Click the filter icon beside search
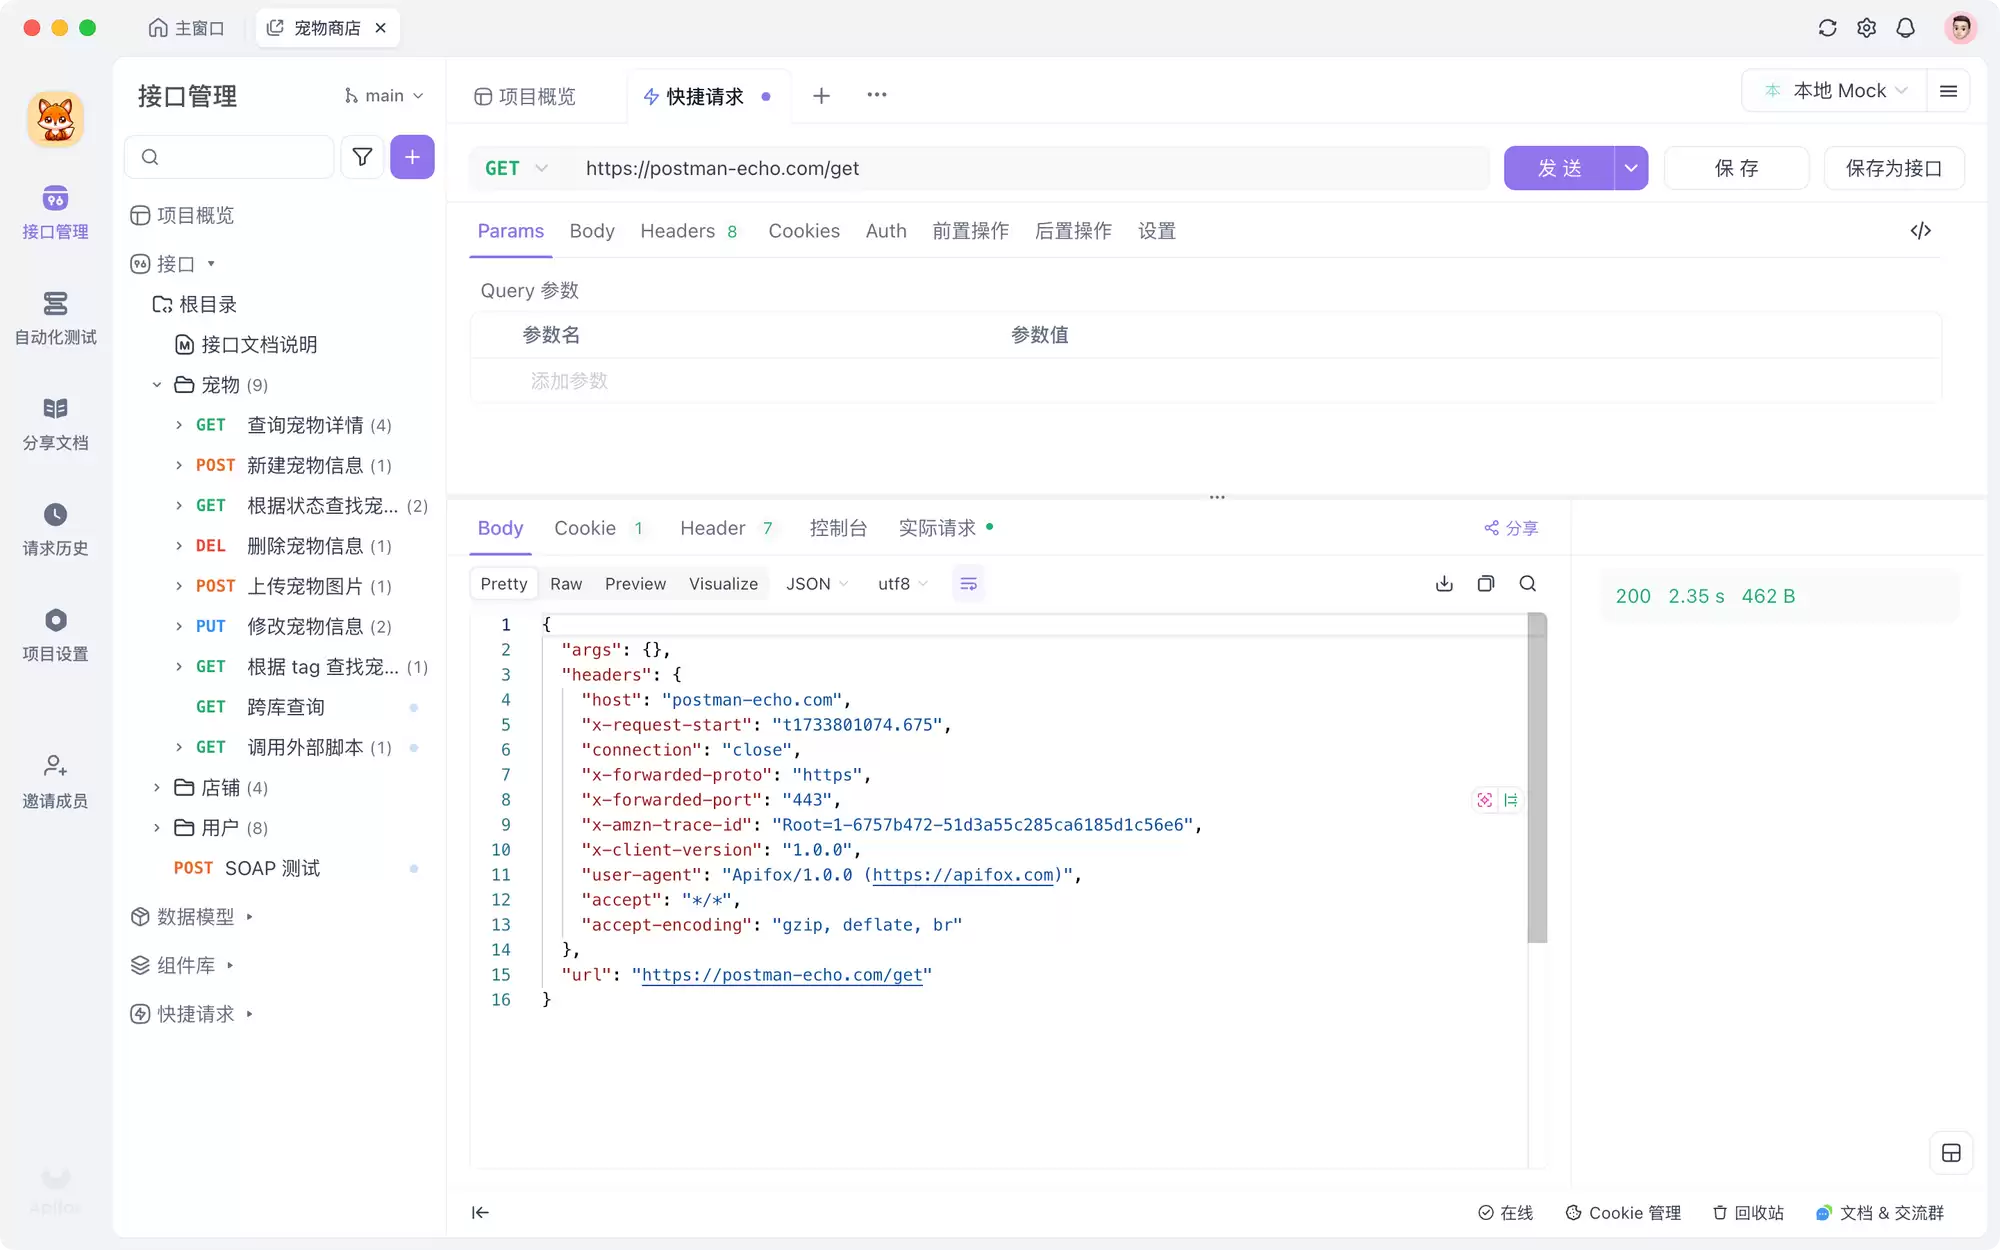2000x1250 pixels. coord(362,157)
